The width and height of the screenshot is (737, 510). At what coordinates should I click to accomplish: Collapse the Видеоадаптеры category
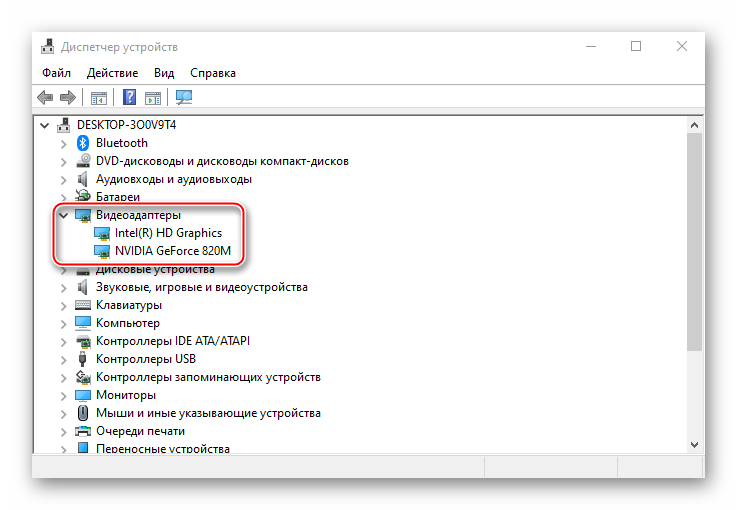pos(63,216)
